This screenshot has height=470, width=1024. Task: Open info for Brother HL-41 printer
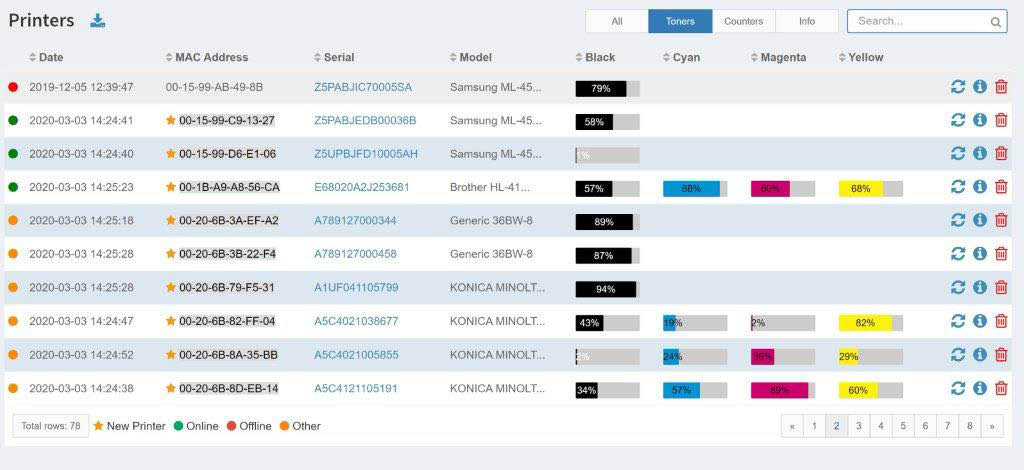[980, 187]
